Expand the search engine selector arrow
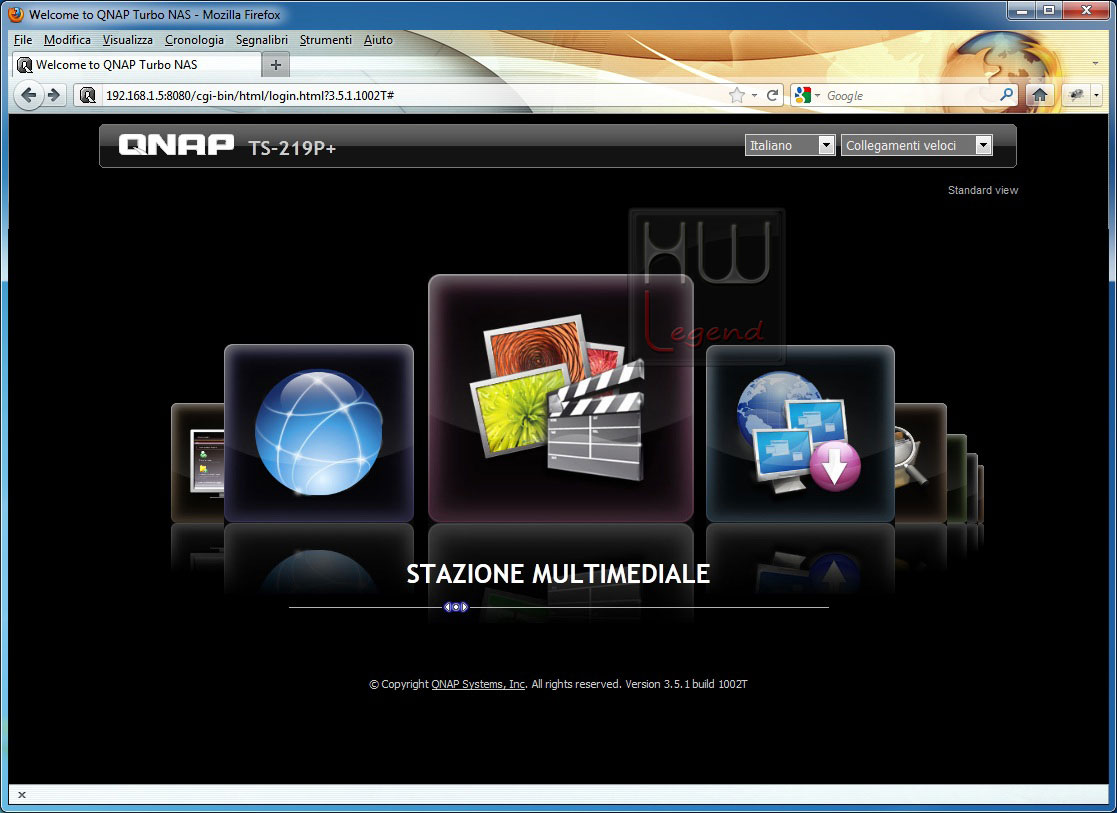 [818, 95]
